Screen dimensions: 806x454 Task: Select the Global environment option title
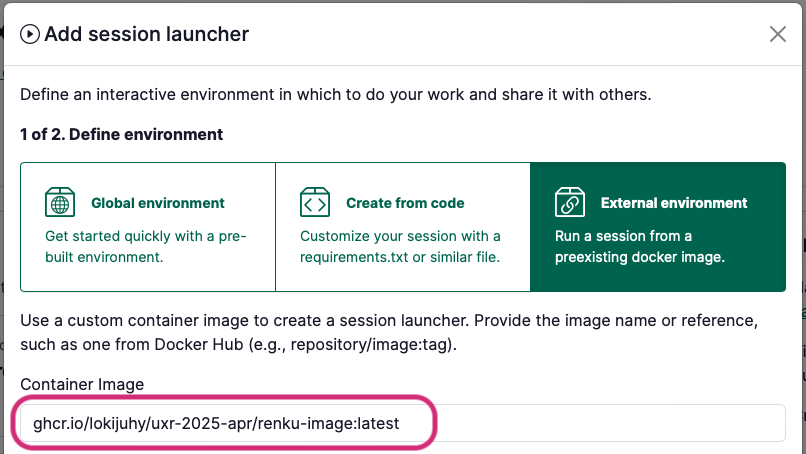(158, 203)
